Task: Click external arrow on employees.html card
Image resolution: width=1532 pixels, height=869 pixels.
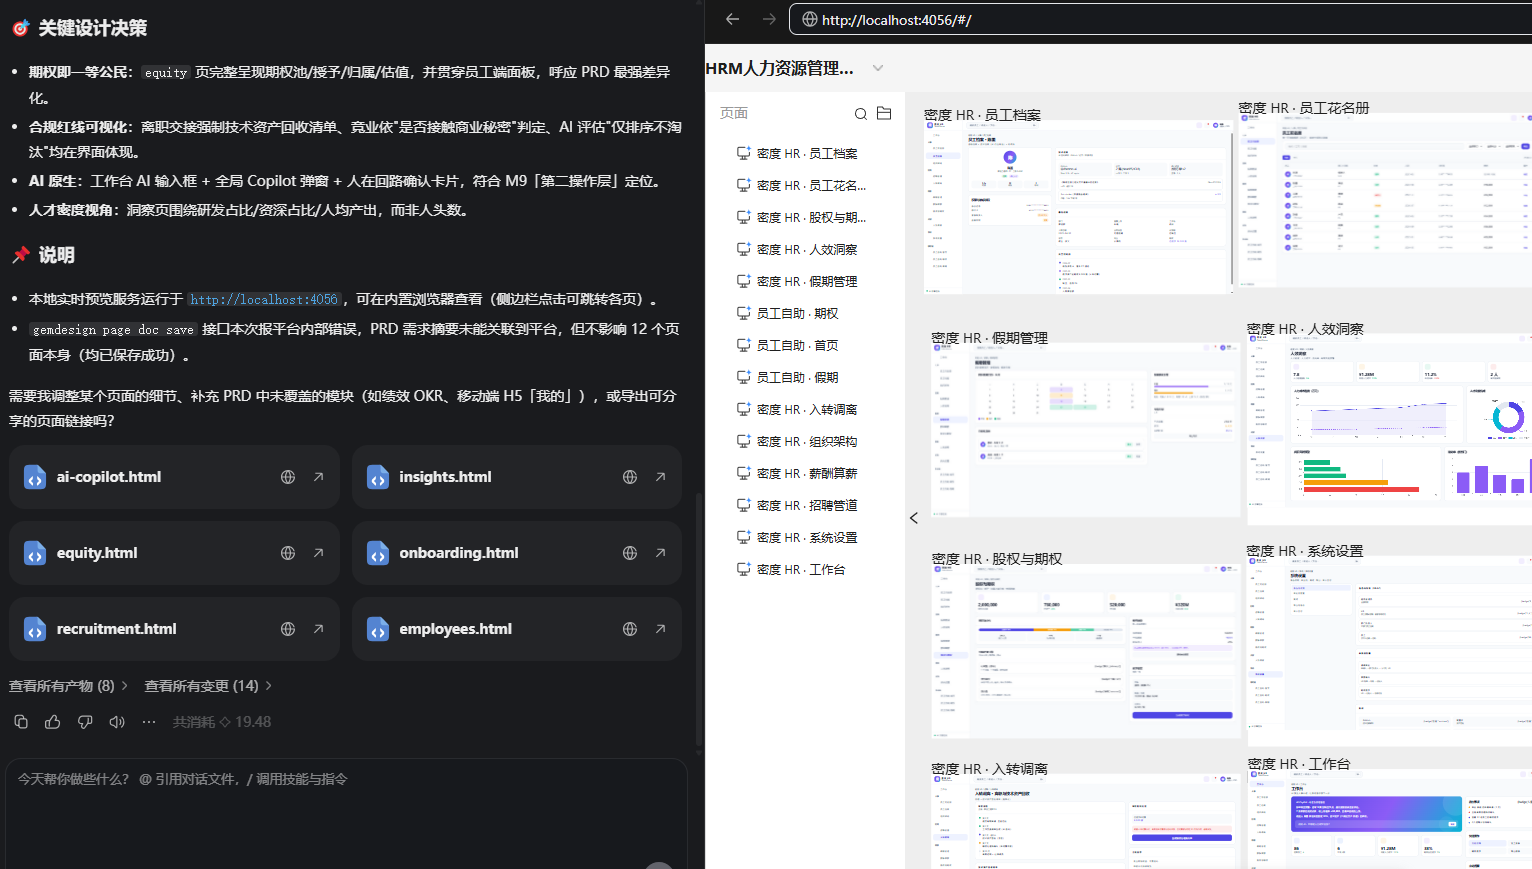Action: click(x=660, y=629)
